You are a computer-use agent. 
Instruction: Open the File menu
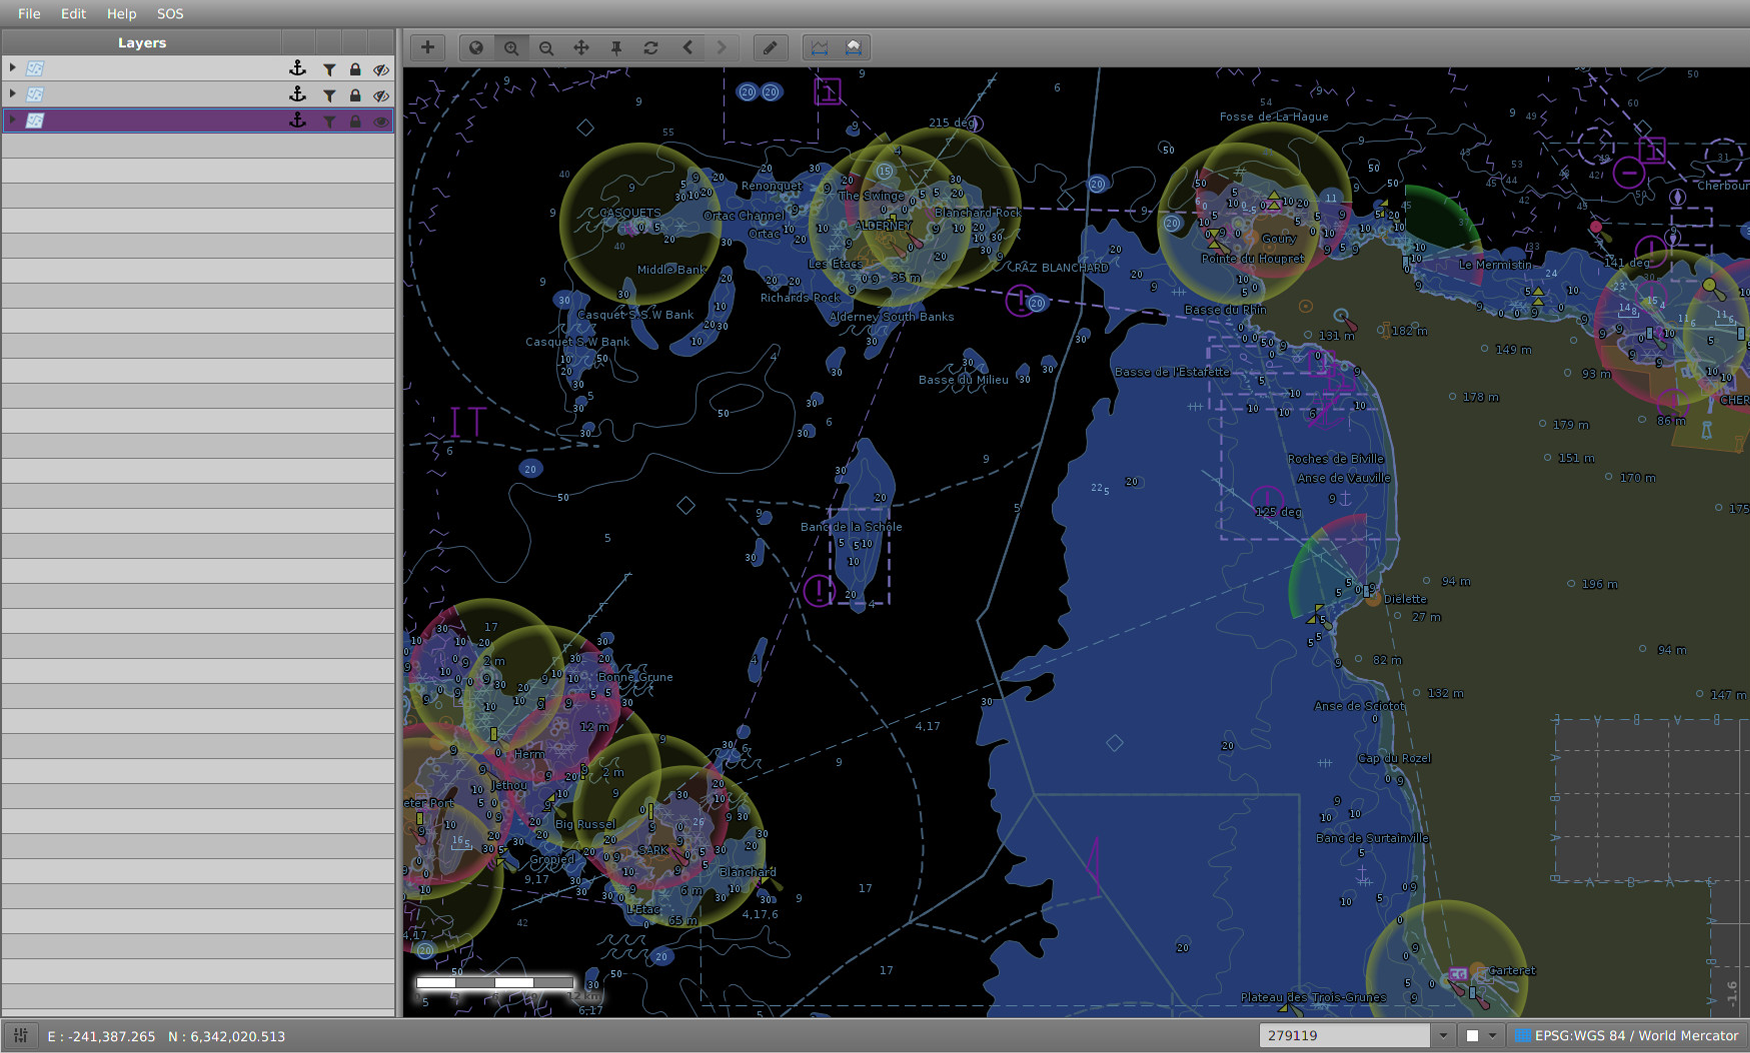point(29,14)
